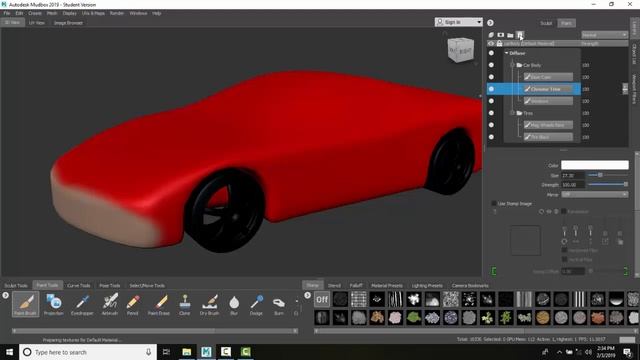Viewport: 640px width, 360px height.
Task: Select the Clone tool
Action: [184, 304]
